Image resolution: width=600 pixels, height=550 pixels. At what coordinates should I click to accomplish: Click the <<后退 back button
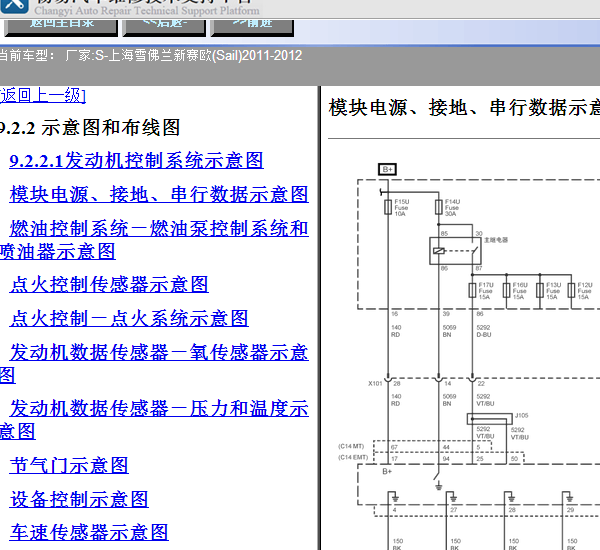tap(164, 28)
